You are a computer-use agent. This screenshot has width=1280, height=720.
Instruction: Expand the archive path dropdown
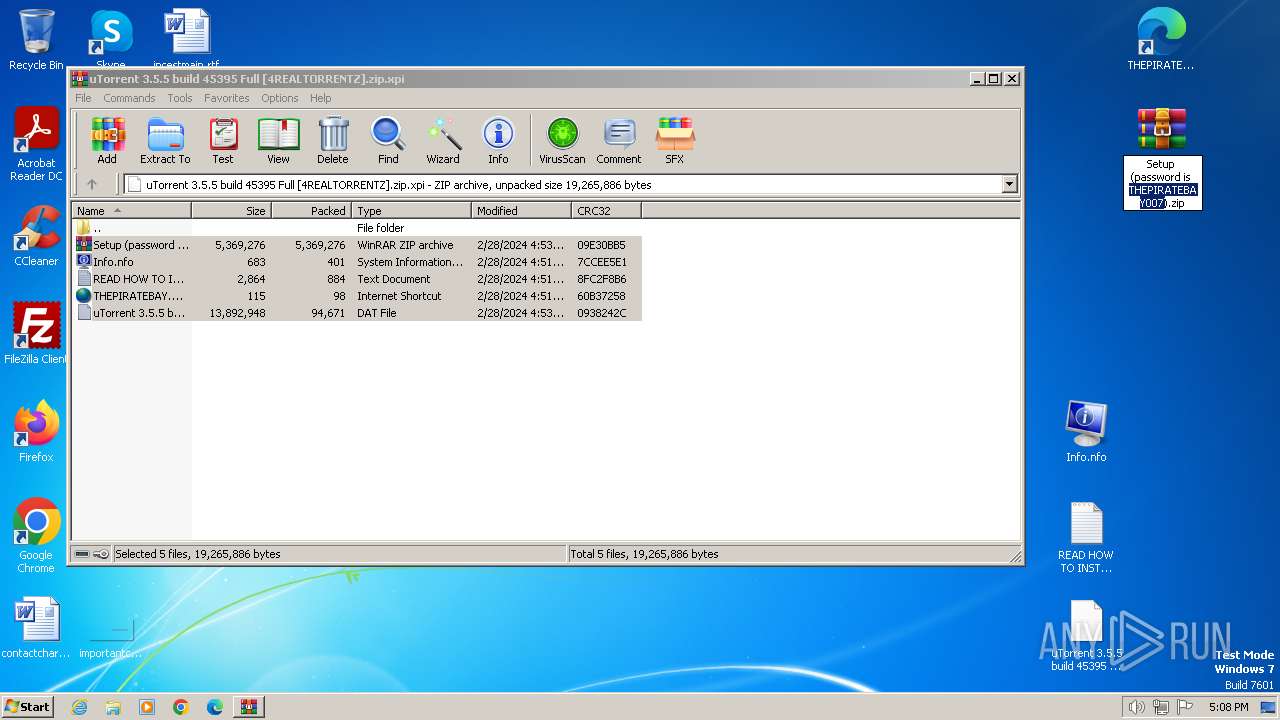coord(1009,184)
